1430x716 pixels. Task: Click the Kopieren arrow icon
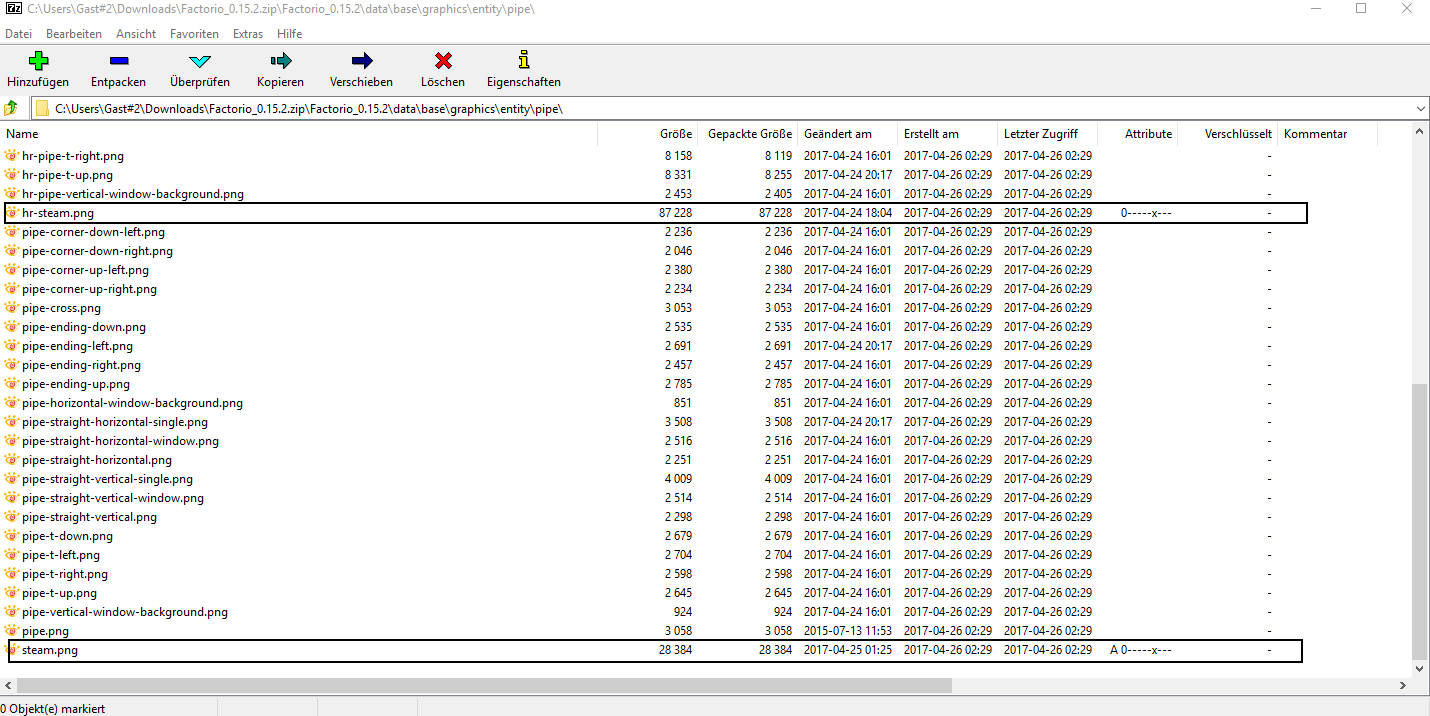tap(280, 61)
